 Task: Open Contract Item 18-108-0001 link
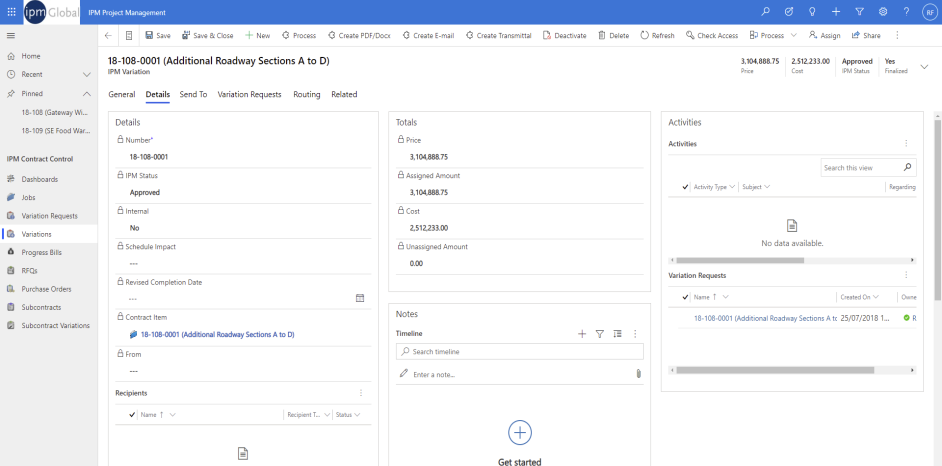click(217, 334)
